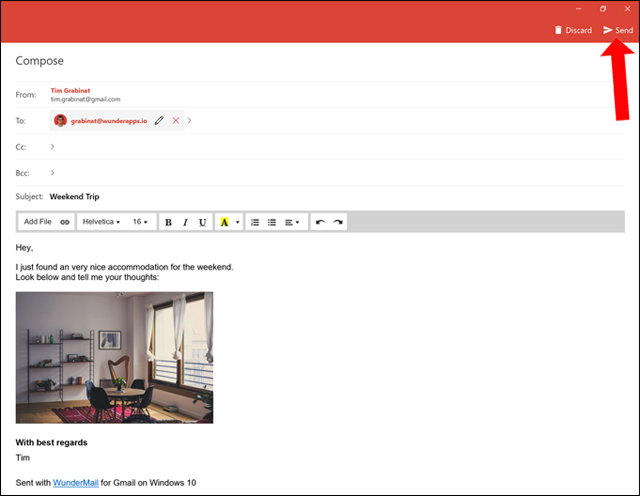Click the recipient address grabinat@wunderapps.io
The image size is (640, 496).
click(109, 121)
